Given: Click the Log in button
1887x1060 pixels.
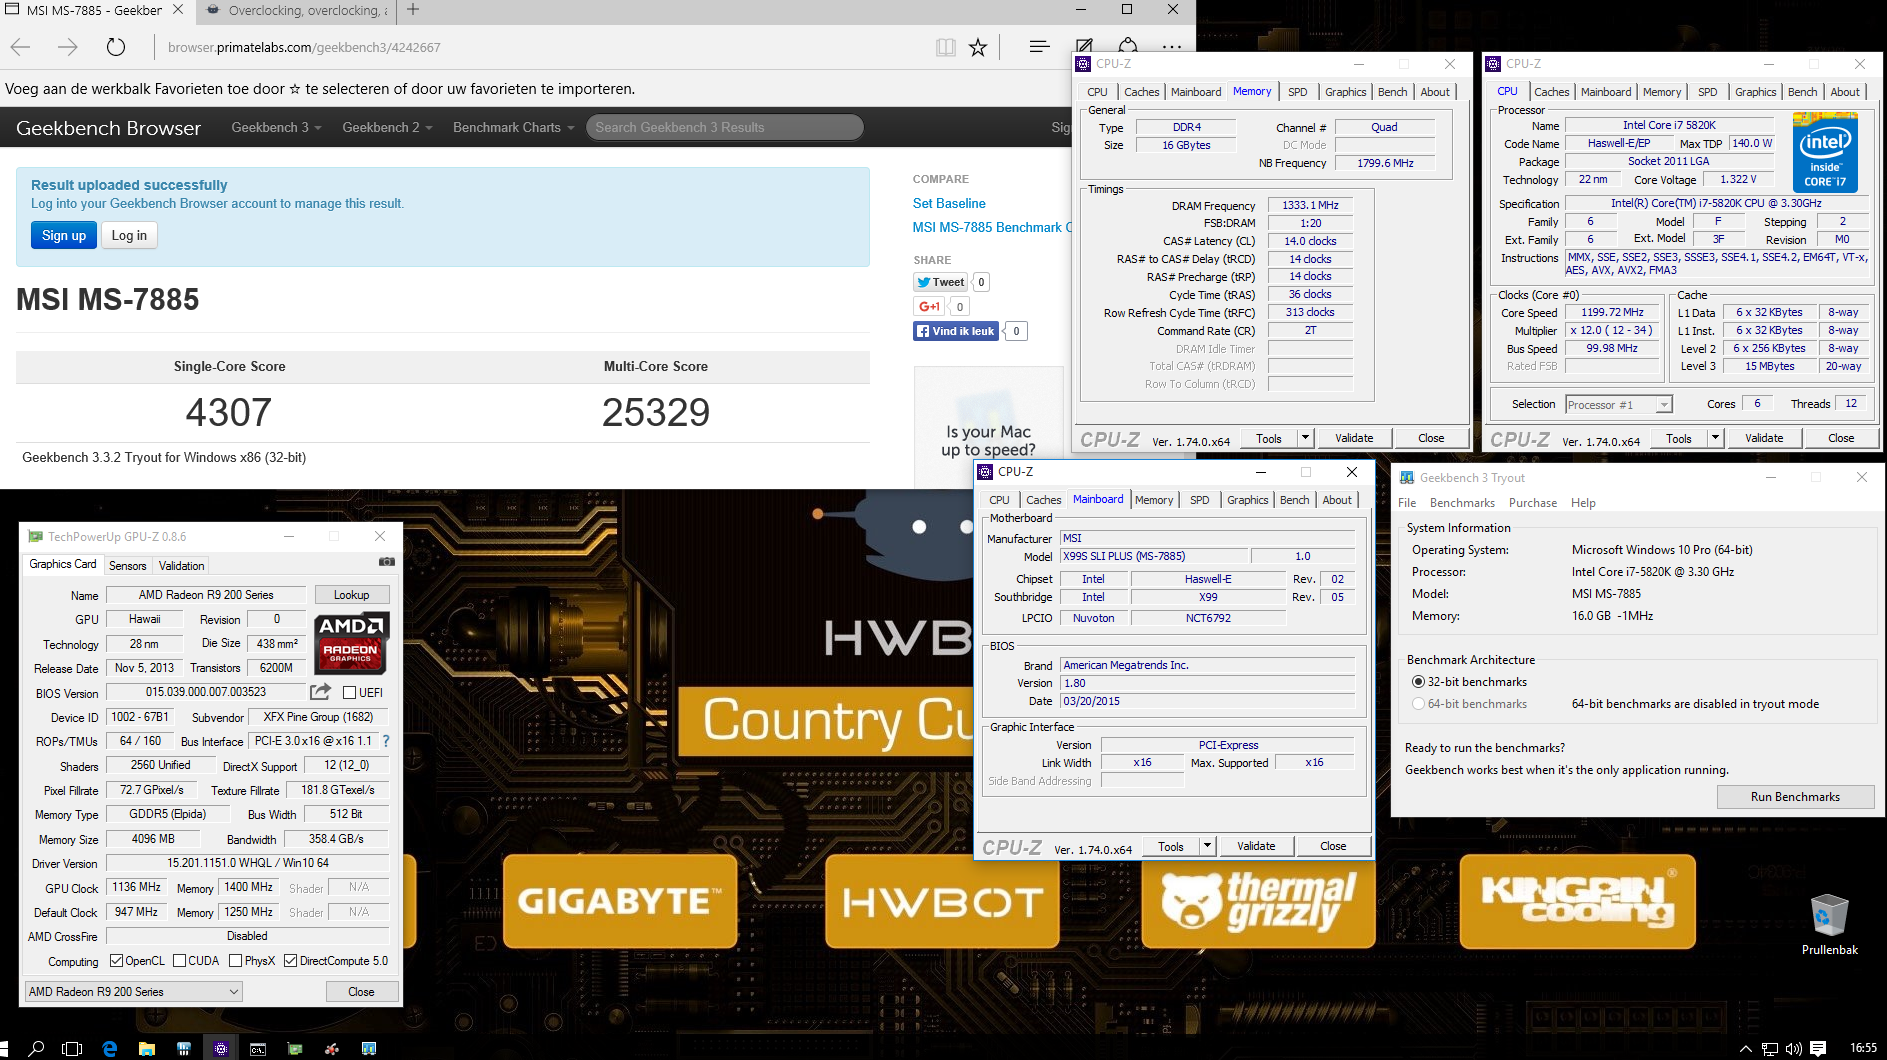Looking at the screenshot, I should pos(129,235).
